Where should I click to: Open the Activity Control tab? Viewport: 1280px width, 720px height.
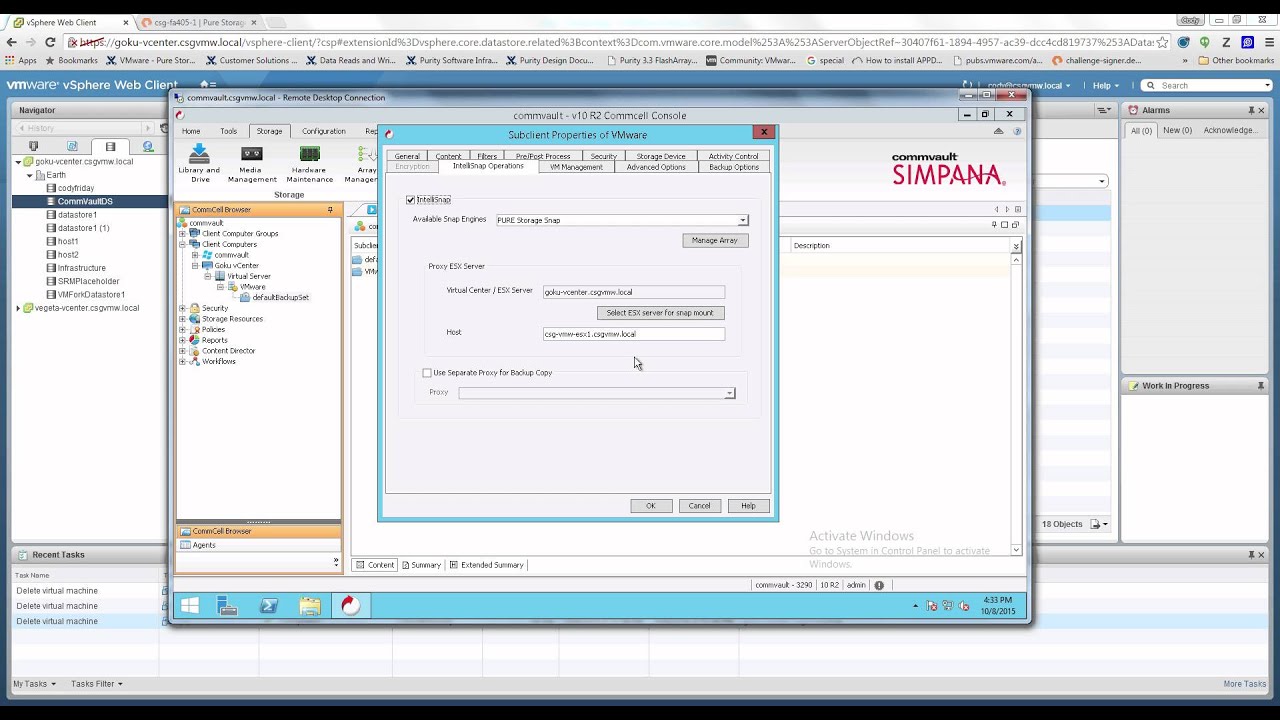coord(733,156)
